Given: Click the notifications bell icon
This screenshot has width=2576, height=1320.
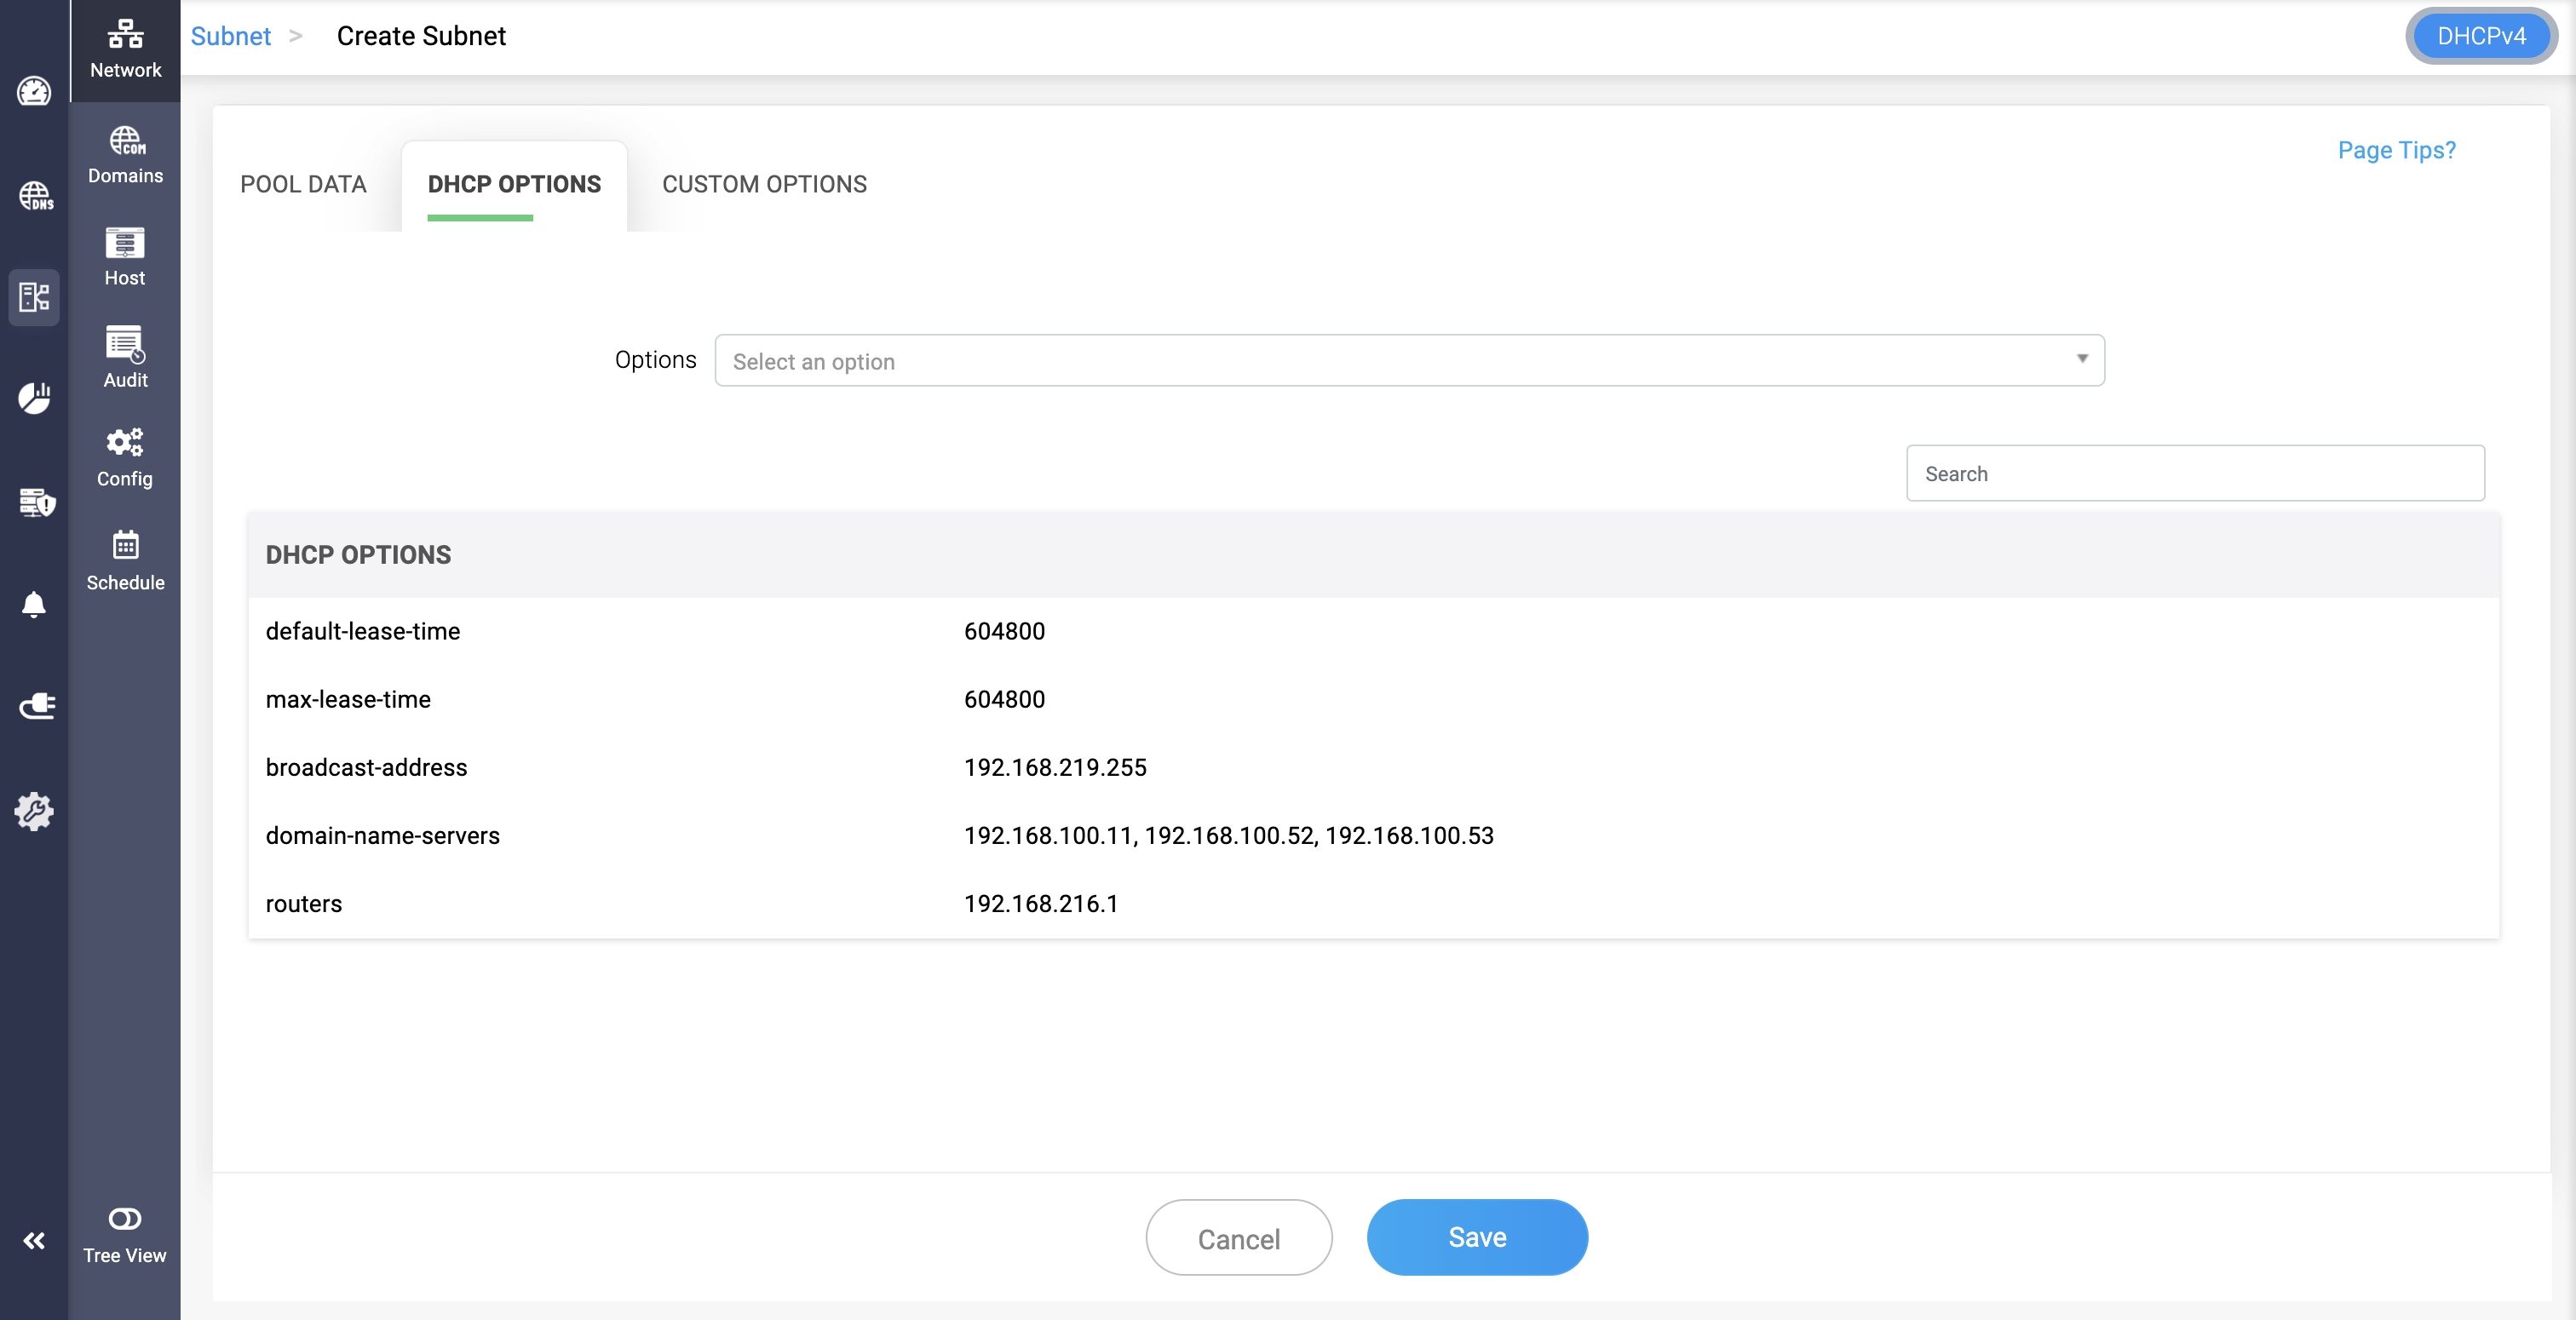Looking at the screenshot, I should pyautogui.click(x=34, y=604).
